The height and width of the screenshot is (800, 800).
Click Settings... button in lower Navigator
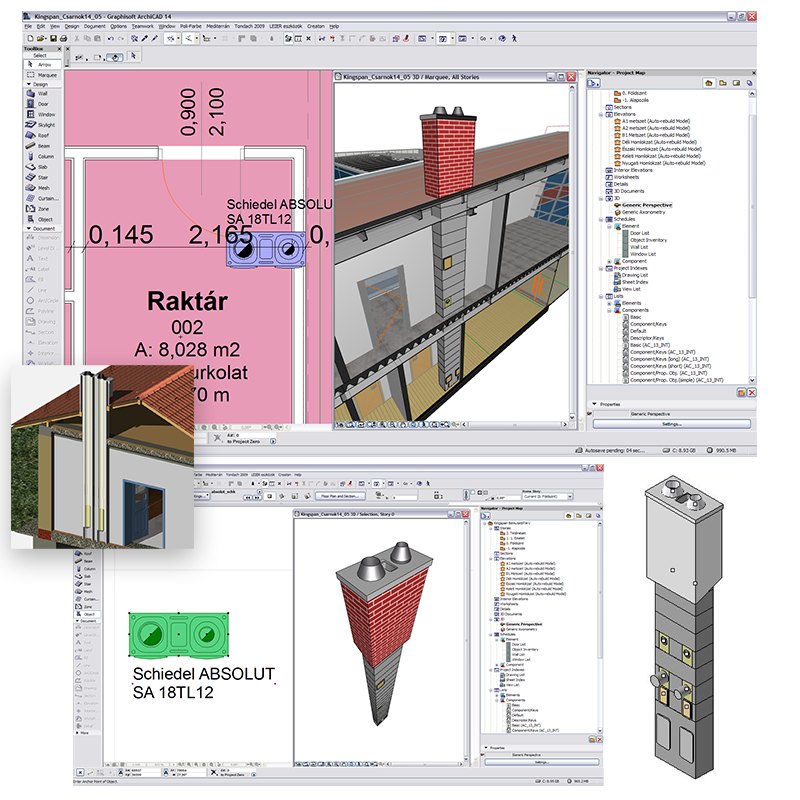tap(541, 762)
